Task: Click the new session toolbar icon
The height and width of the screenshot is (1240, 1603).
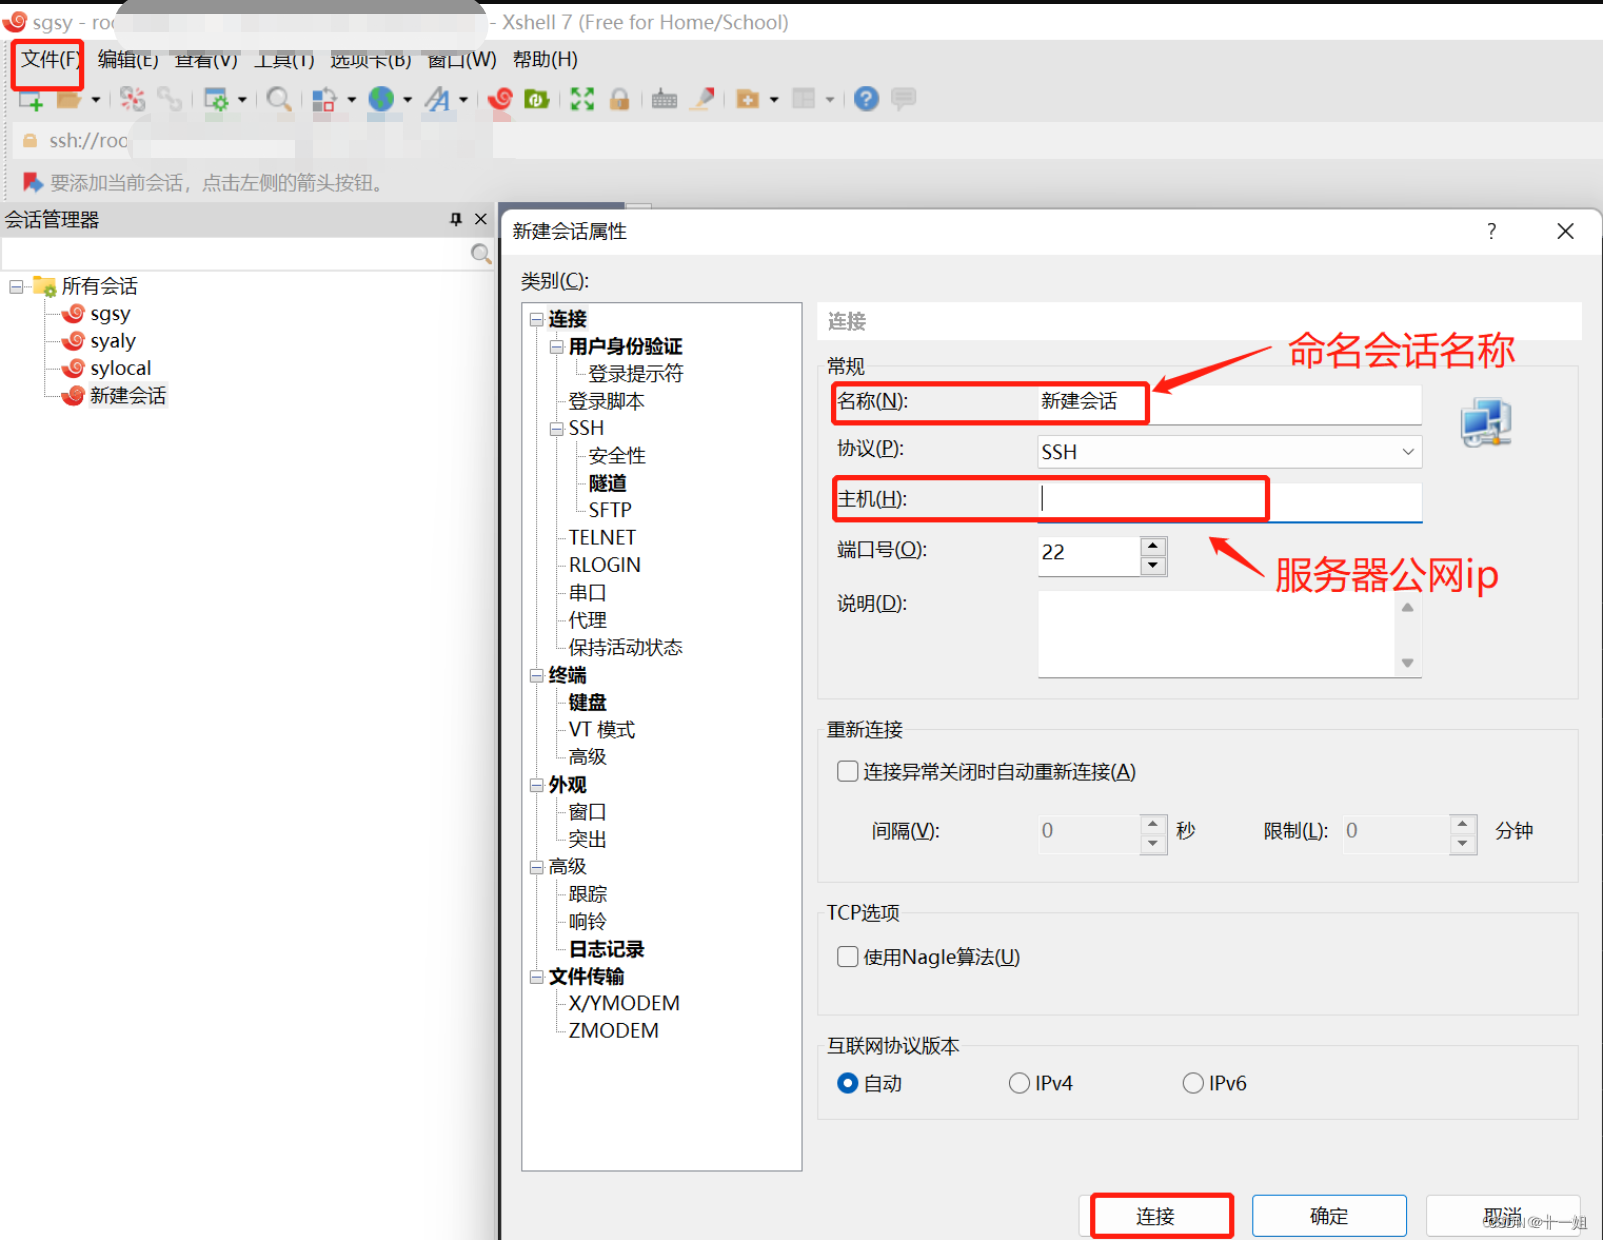Action: pos(31,99)
